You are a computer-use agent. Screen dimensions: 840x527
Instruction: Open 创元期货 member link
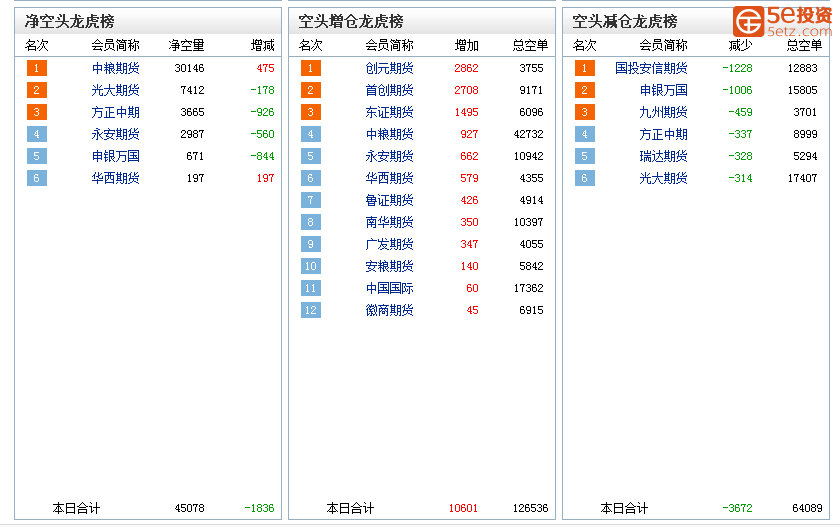pyautogui.click(x=389, y=68)
